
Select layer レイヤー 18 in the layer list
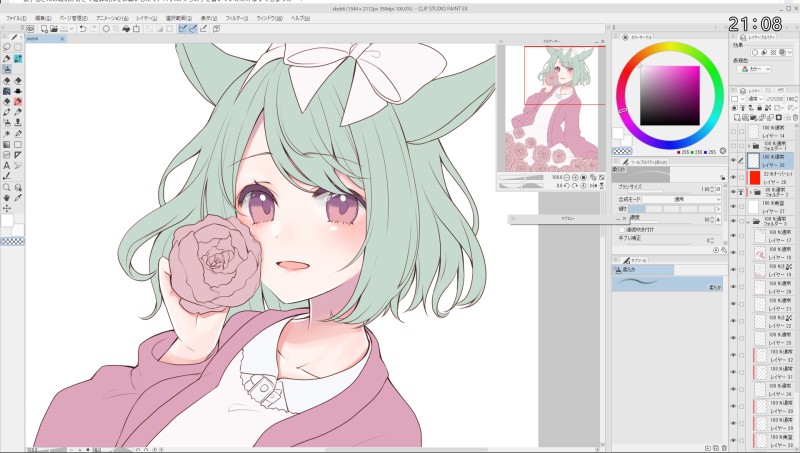(x=774, y=254)
